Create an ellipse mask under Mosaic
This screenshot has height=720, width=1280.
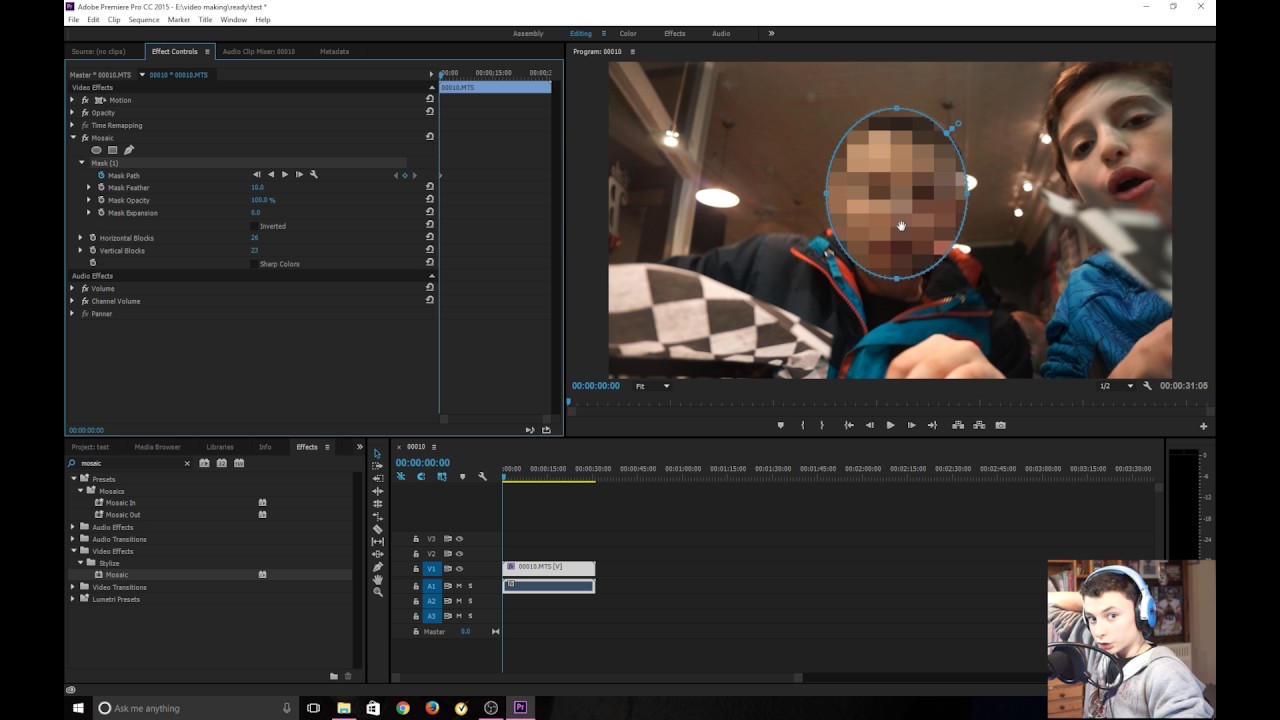[96, 150]
